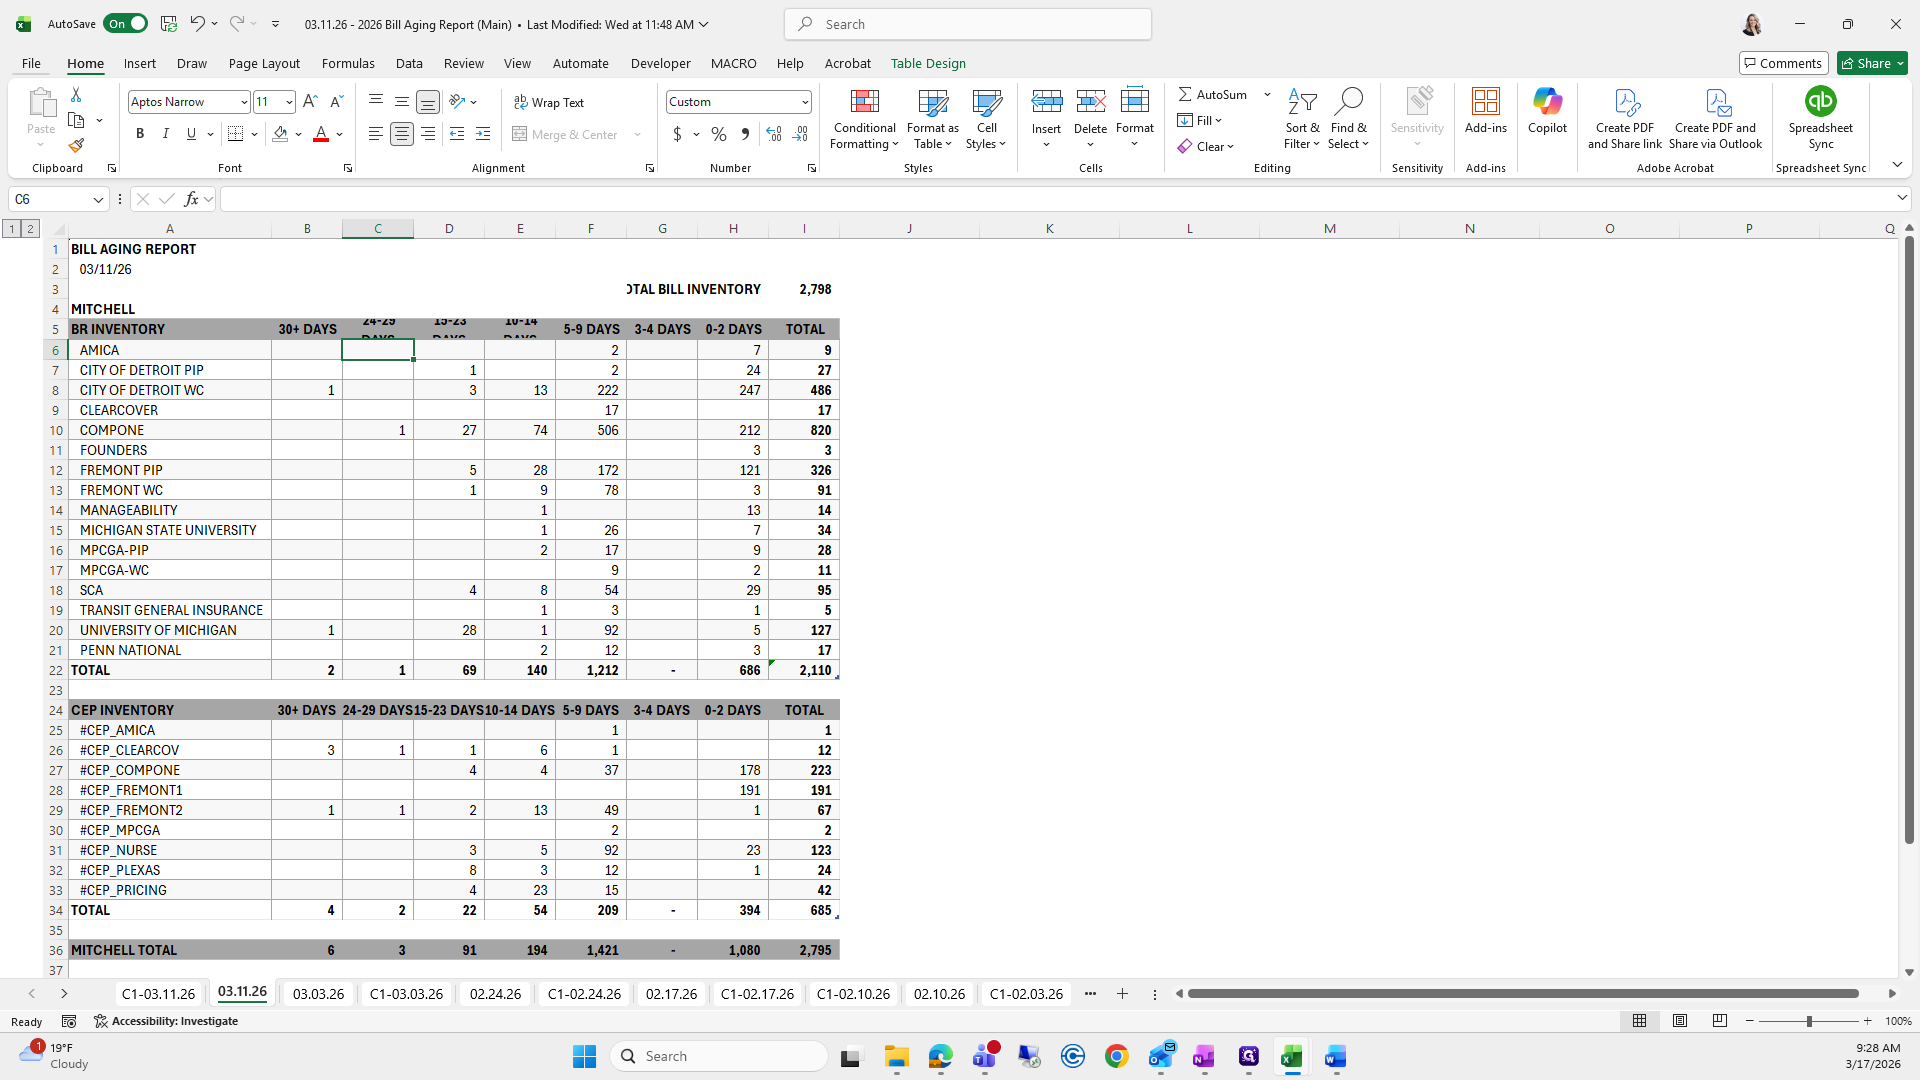Open the Formulas ribbon tab
1920x1080 pixels.
point(348,63)
